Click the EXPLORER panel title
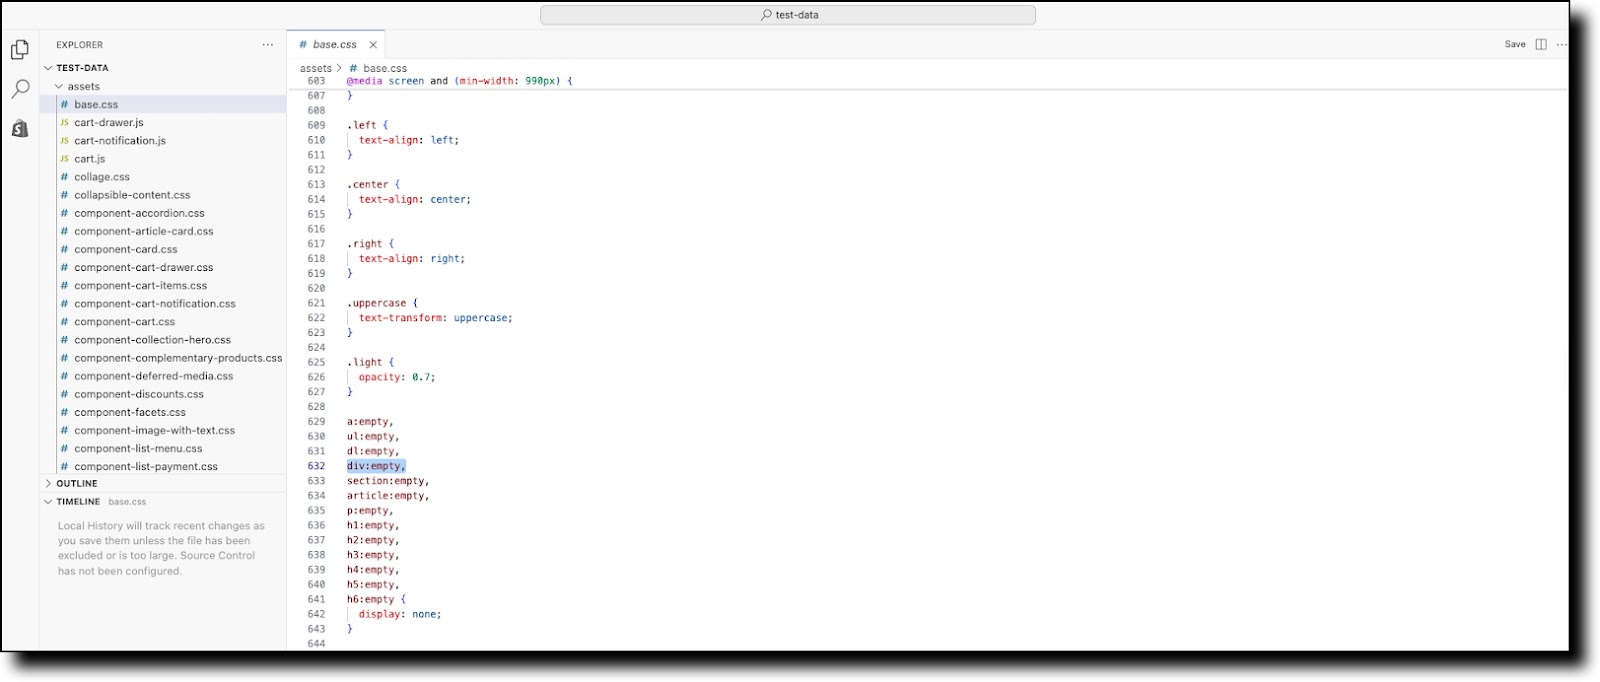This screenshot has width=1600, height=682. point(79,45)
